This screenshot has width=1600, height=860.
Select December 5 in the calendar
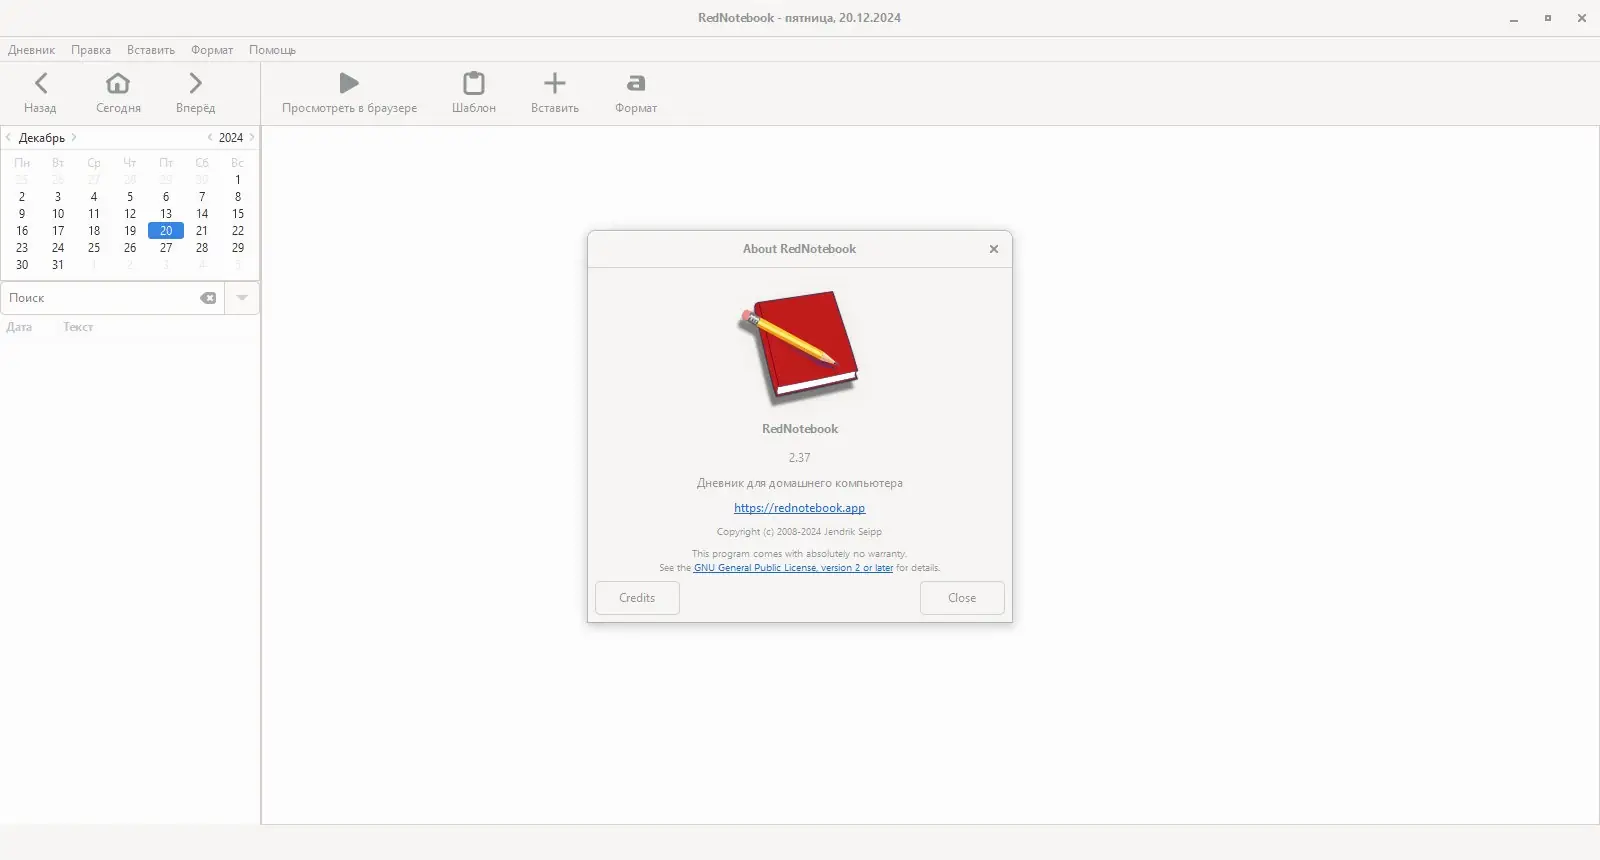(x=130, y=197)
